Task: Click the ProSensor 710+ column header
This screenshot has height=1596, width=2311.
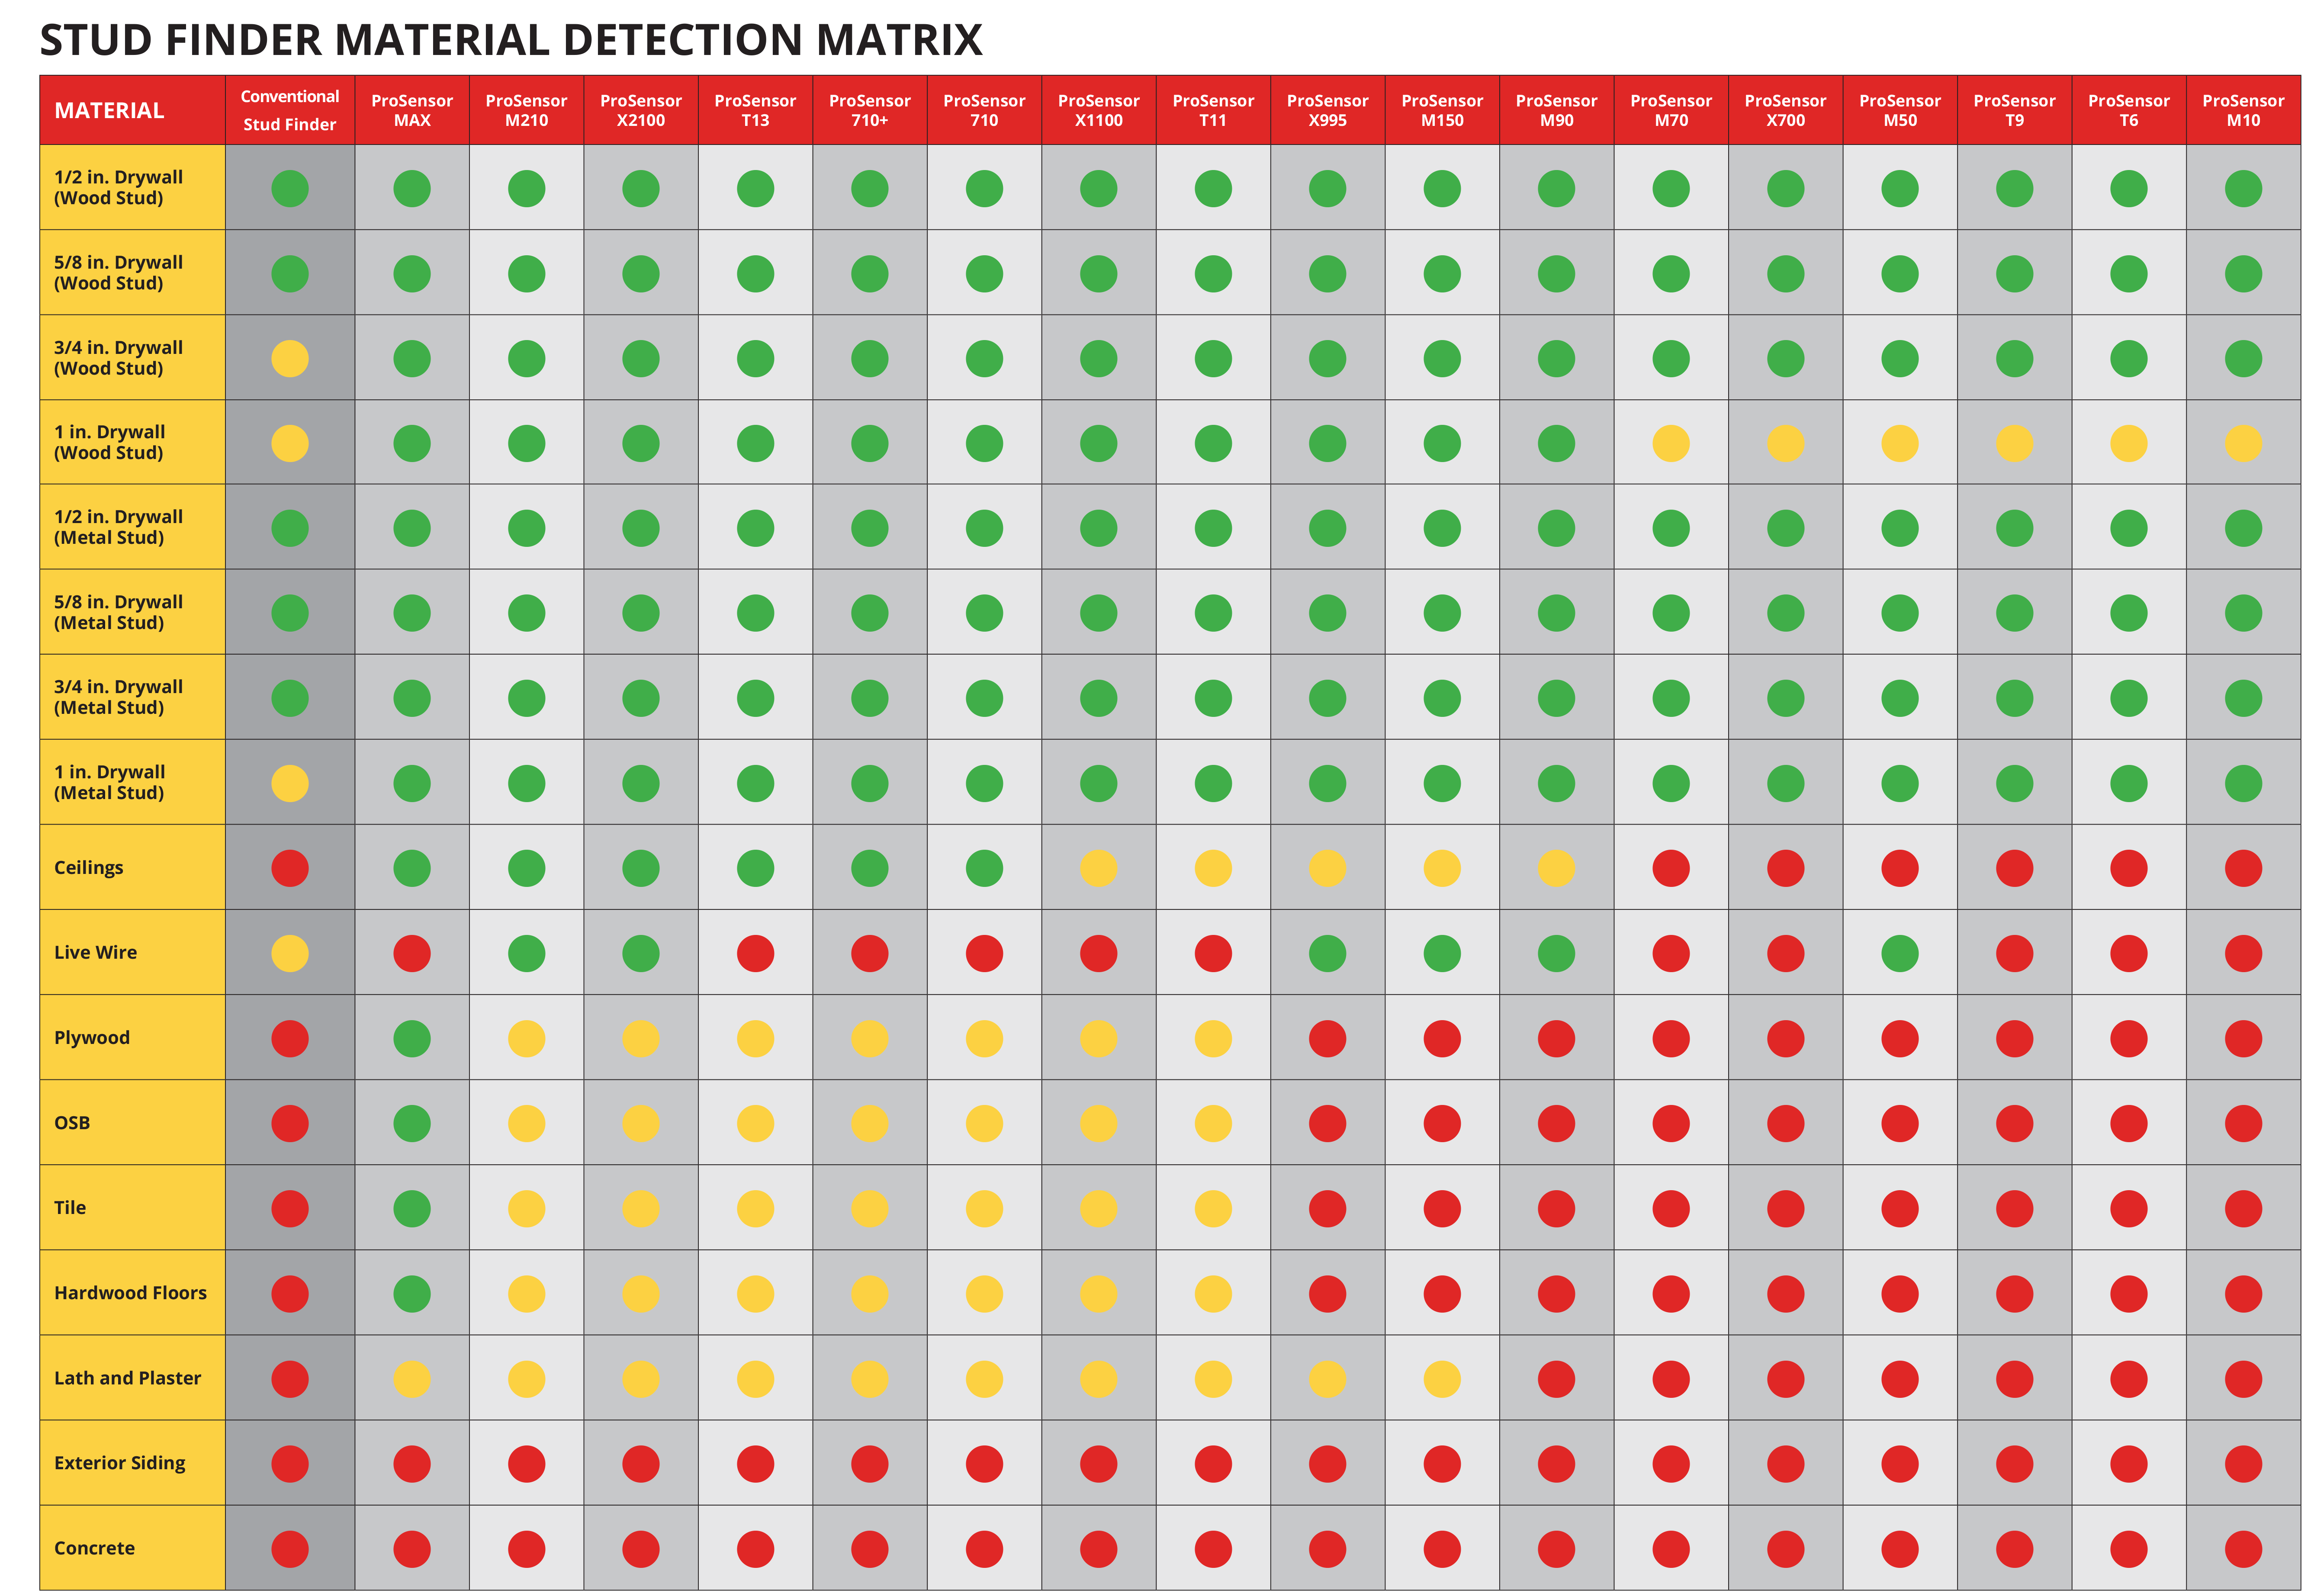Action: (x=870, y=110)
